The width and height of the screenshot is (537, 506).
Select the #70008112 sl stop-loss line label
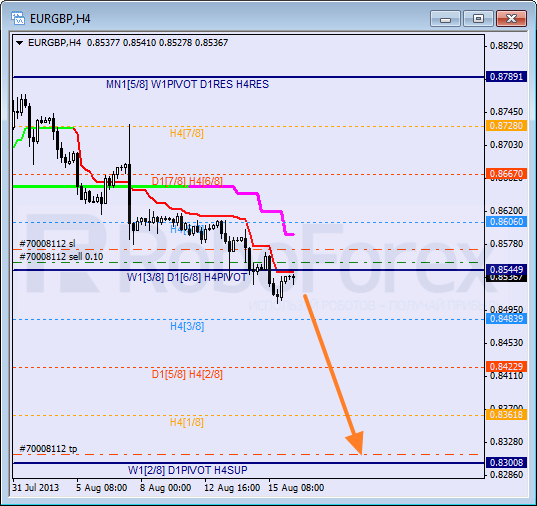tap(47, 244)
